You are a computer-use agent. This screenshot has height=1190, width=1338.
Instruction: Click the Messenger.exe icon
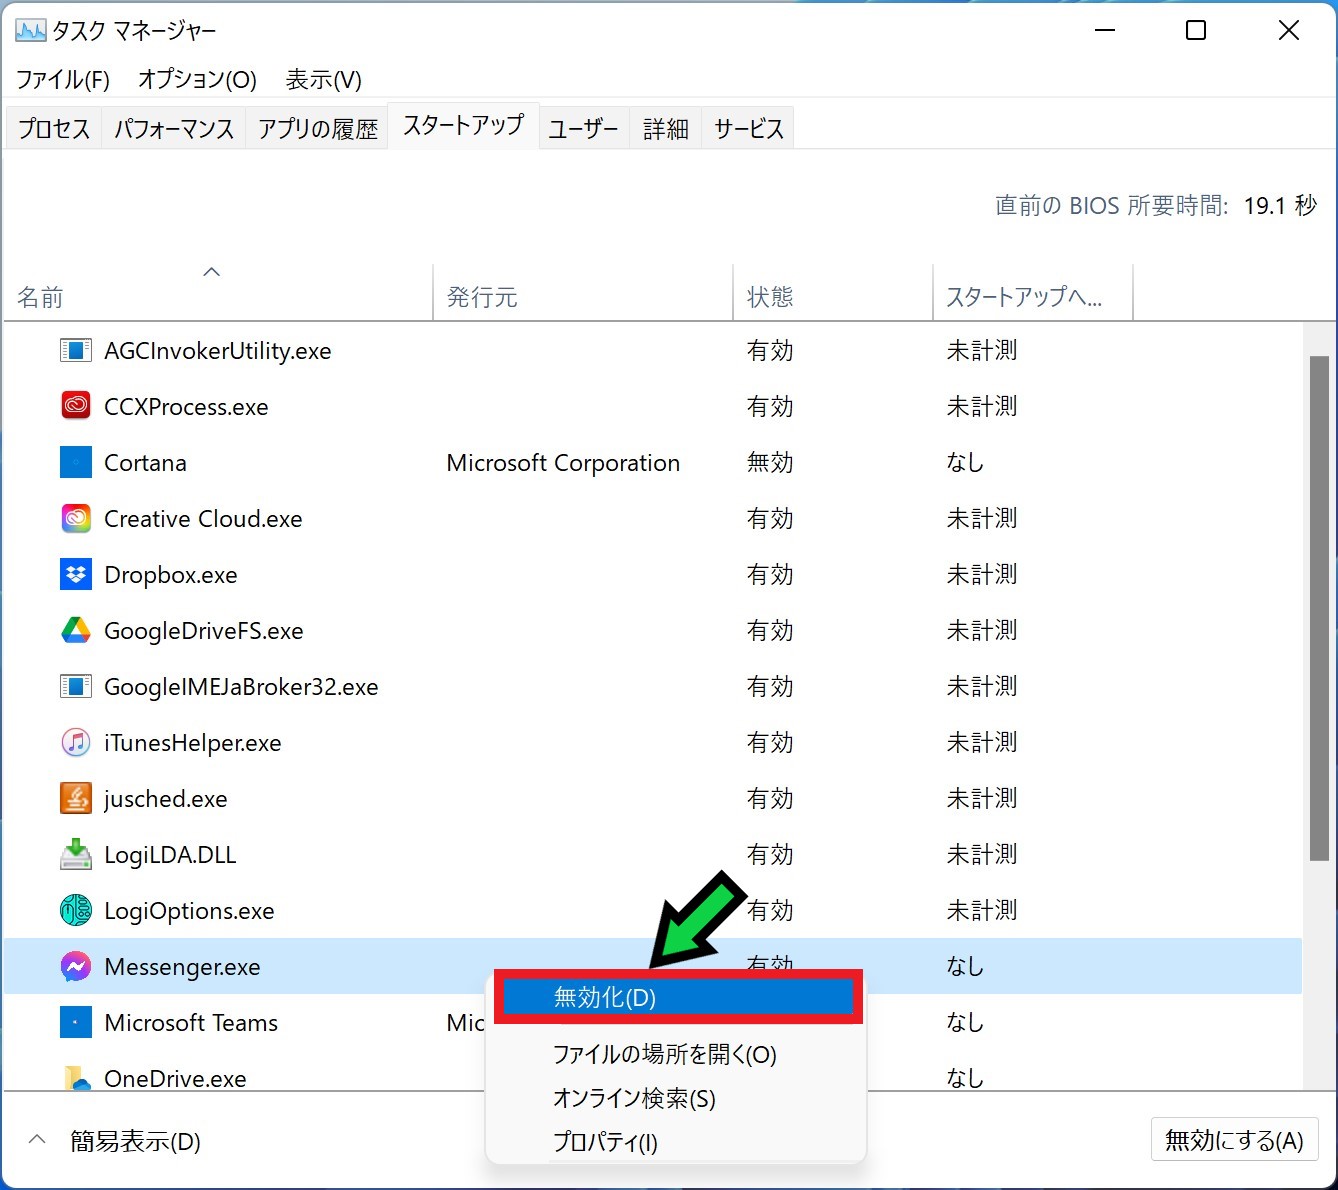76,967
